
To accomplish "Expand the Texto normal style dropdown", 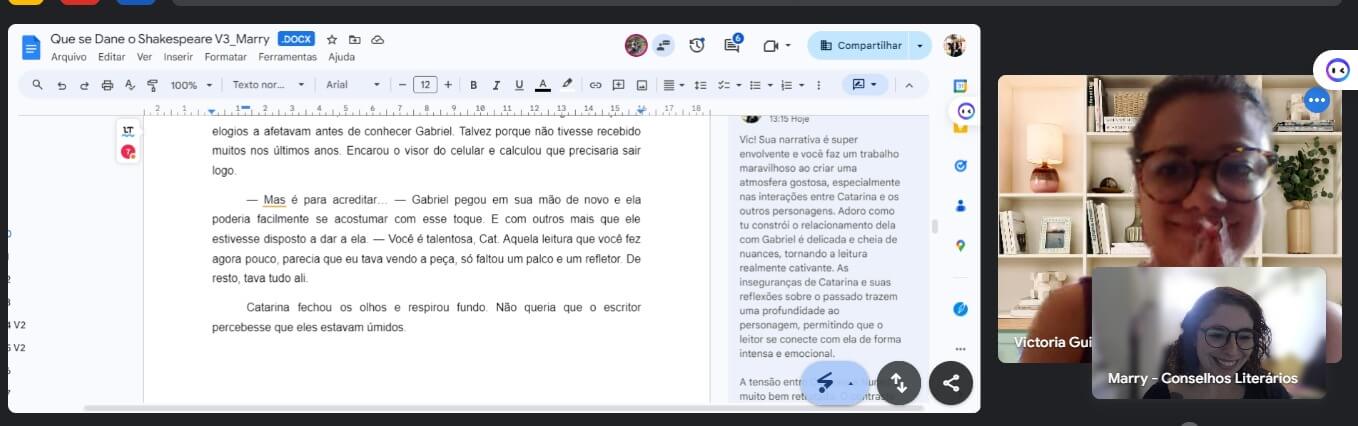I will click(x=268, y=85).
